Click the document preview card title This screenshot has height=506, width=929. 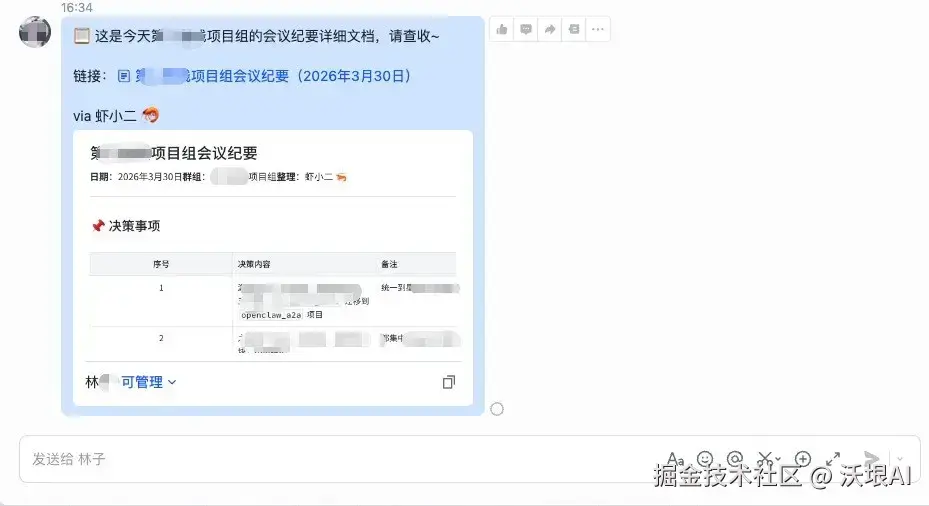point(174,153)
